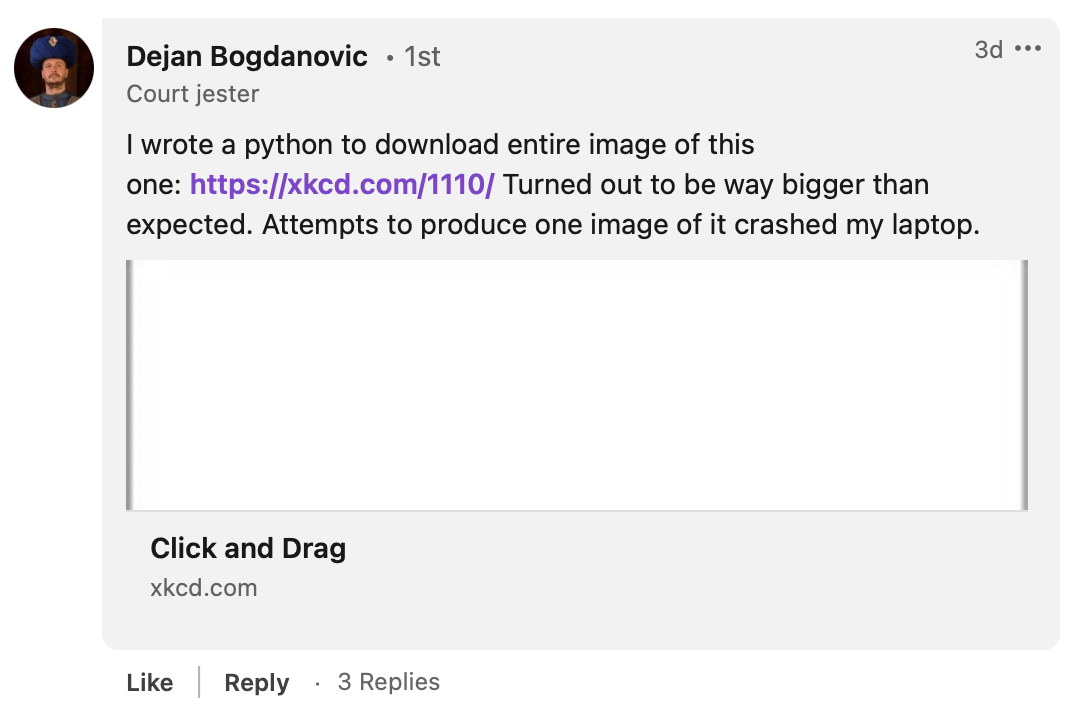Image resolution: width=1082 pixels, height=724 pixels.
Task: Click Dejan Bogdanovic's profile avatar
Action: 53,68
